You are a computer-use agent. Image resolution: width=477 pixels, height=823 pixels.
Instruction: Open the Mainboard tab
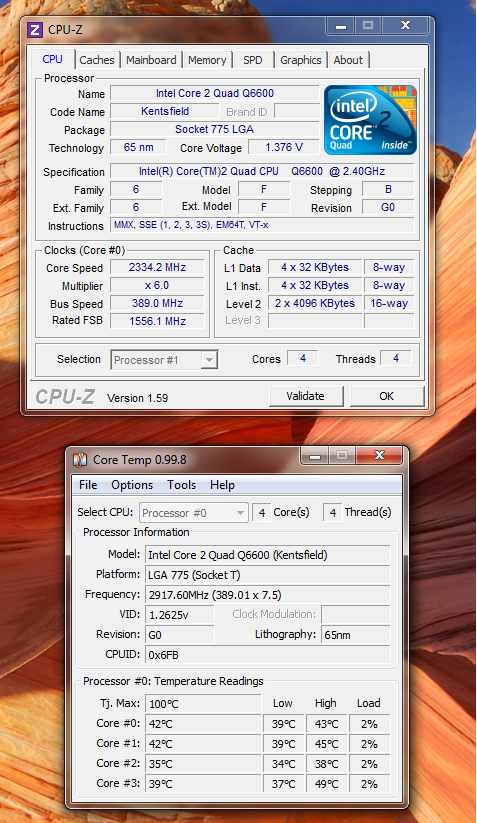tap(151, 60)
